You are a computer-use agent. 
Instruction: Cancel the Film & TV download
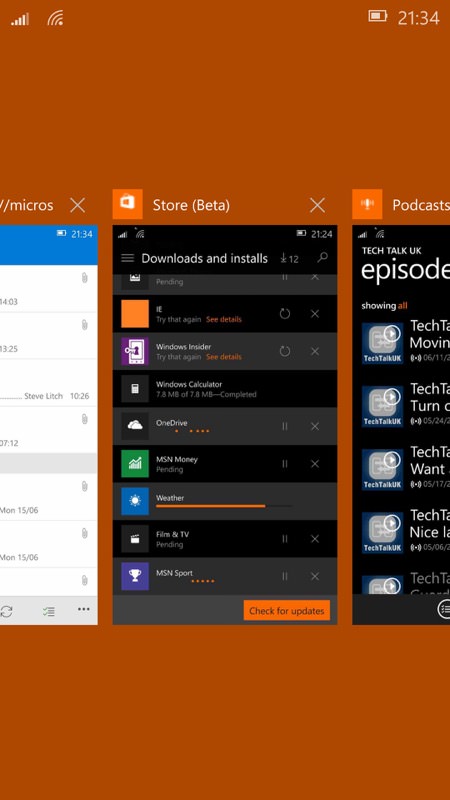point(315,539)
